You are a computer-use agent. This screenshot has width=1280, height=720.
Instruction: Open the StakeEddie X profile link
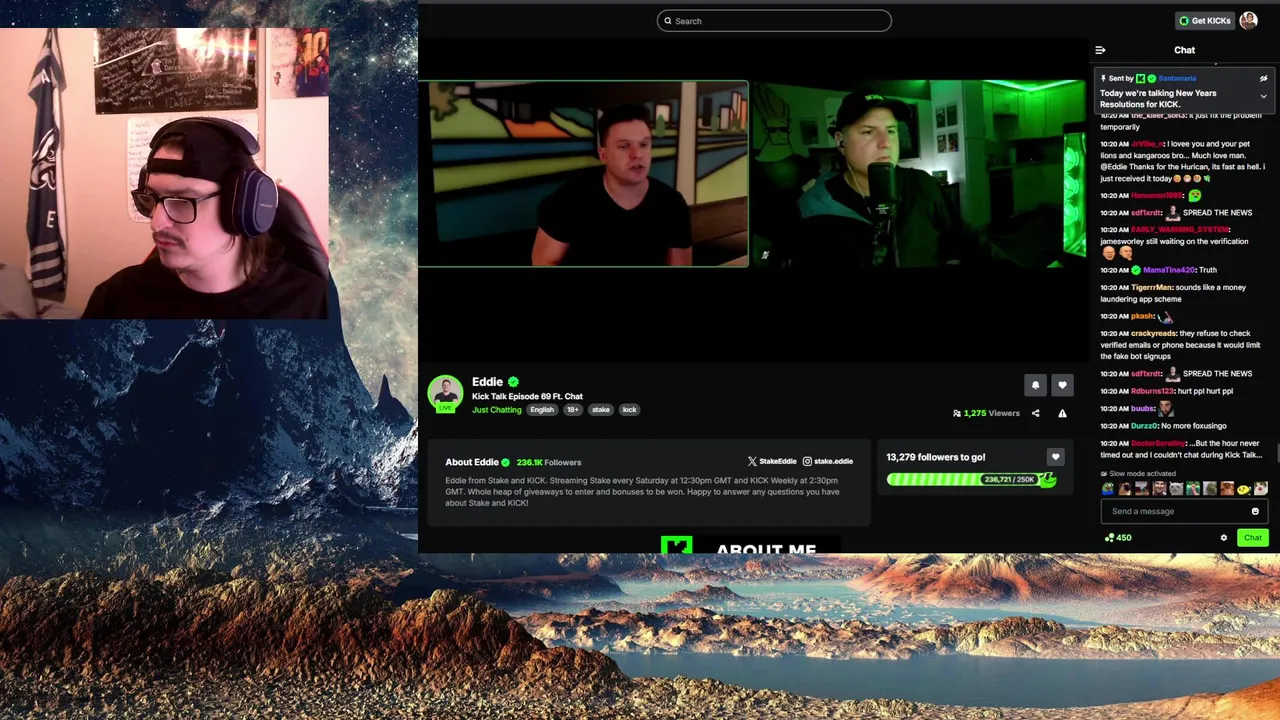click(x=772, y=461)
